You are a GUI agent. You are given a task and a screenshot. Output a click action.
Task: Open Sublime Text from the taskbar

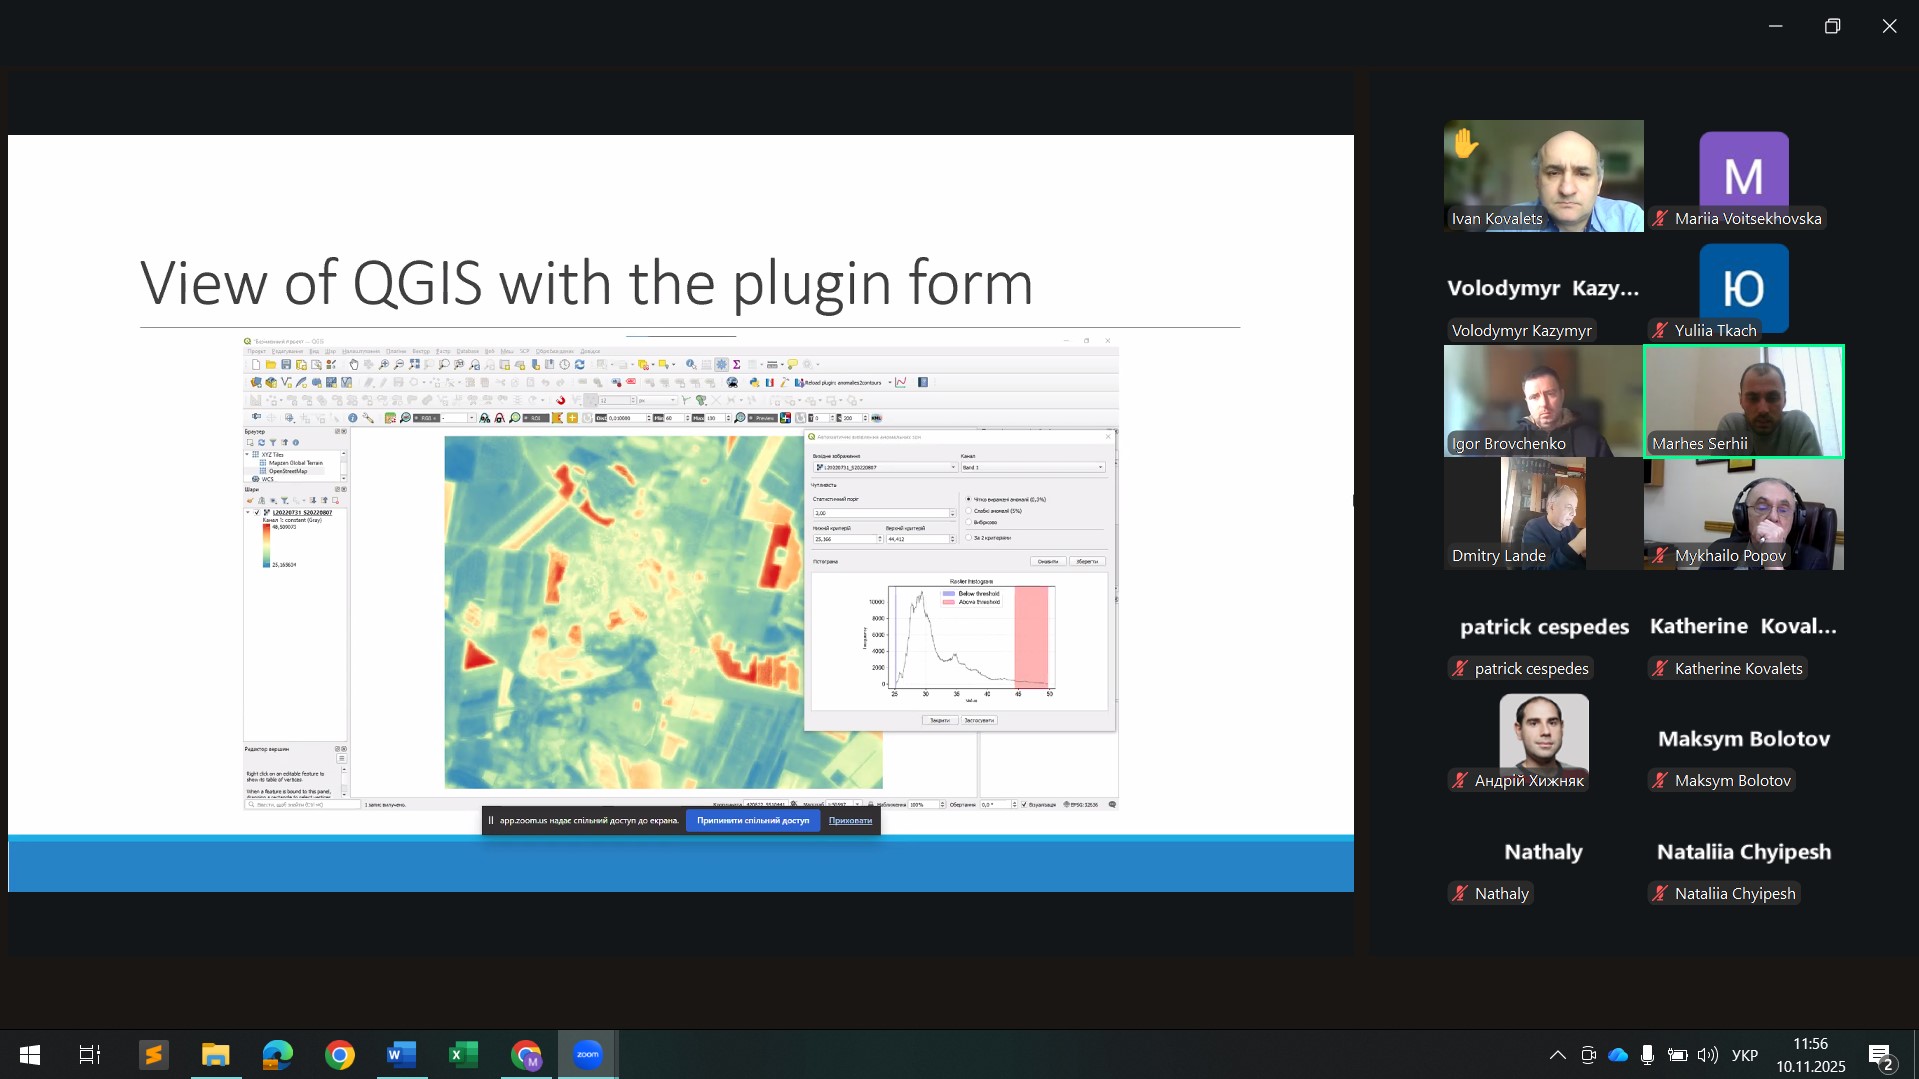pyautogui.click(x=153, y=1055)
